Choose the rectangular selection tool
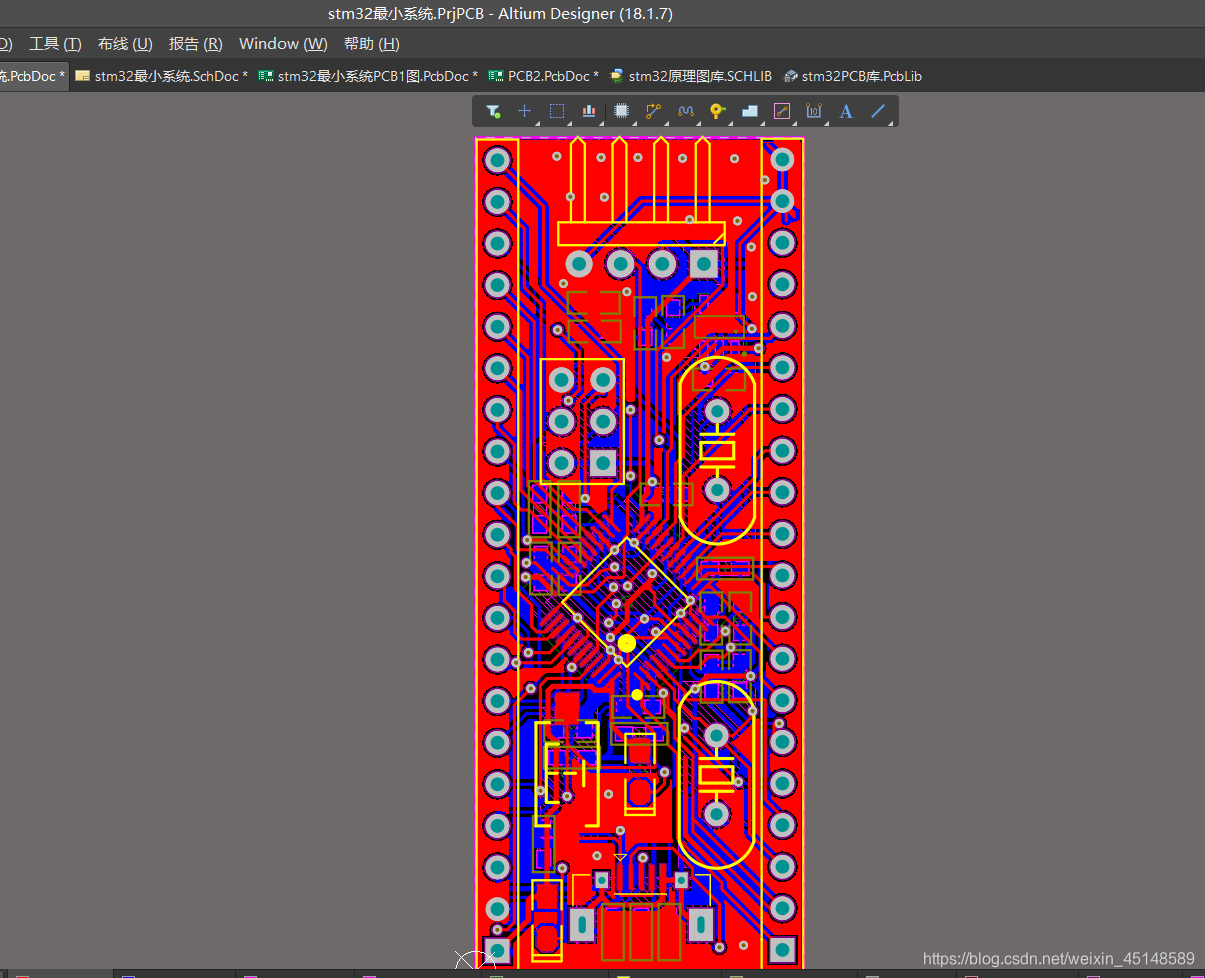1205x978 pixels. coord(557,111)
